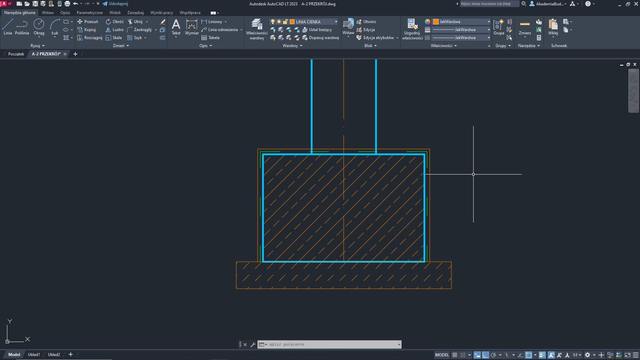640x360 pixels.
Task: Click the Rozciągnij (Stretch) tool
Action: [x=90, y=38]
